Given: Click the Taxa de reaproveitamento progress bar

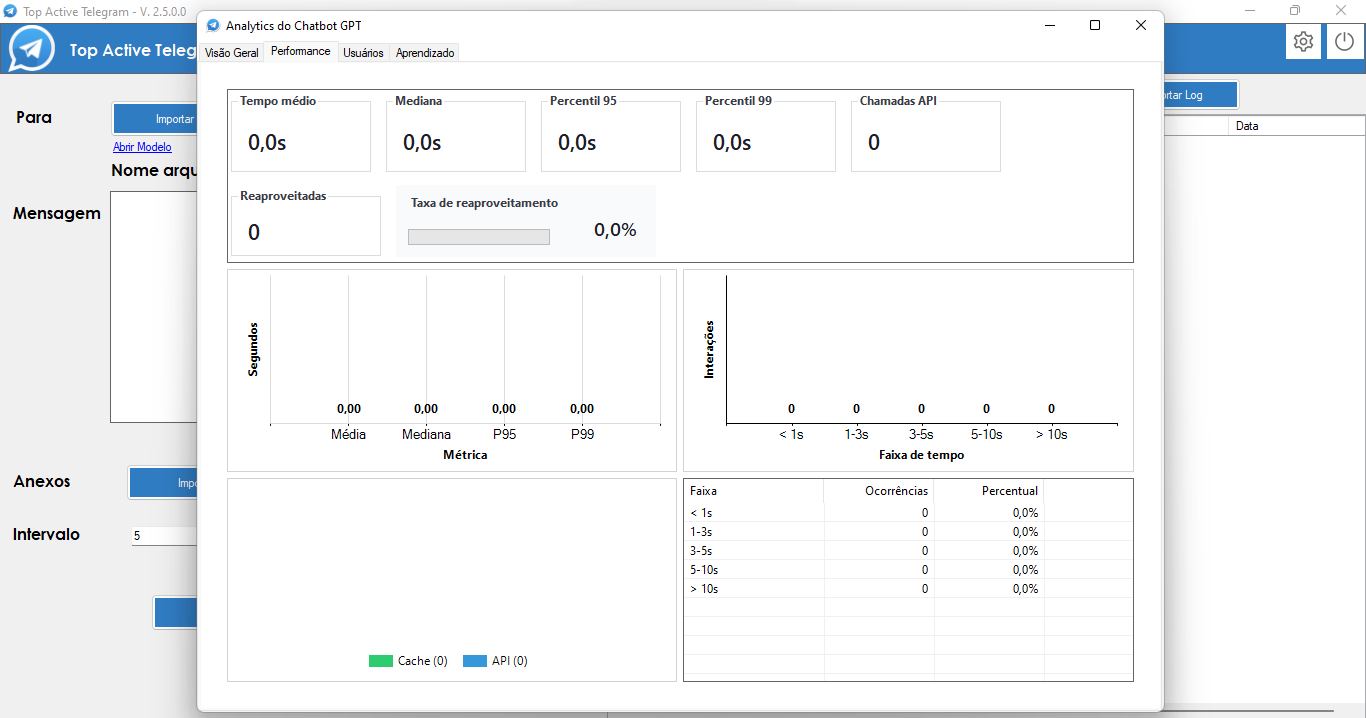Looking at the screenshot, I should (x=479, y=237).
